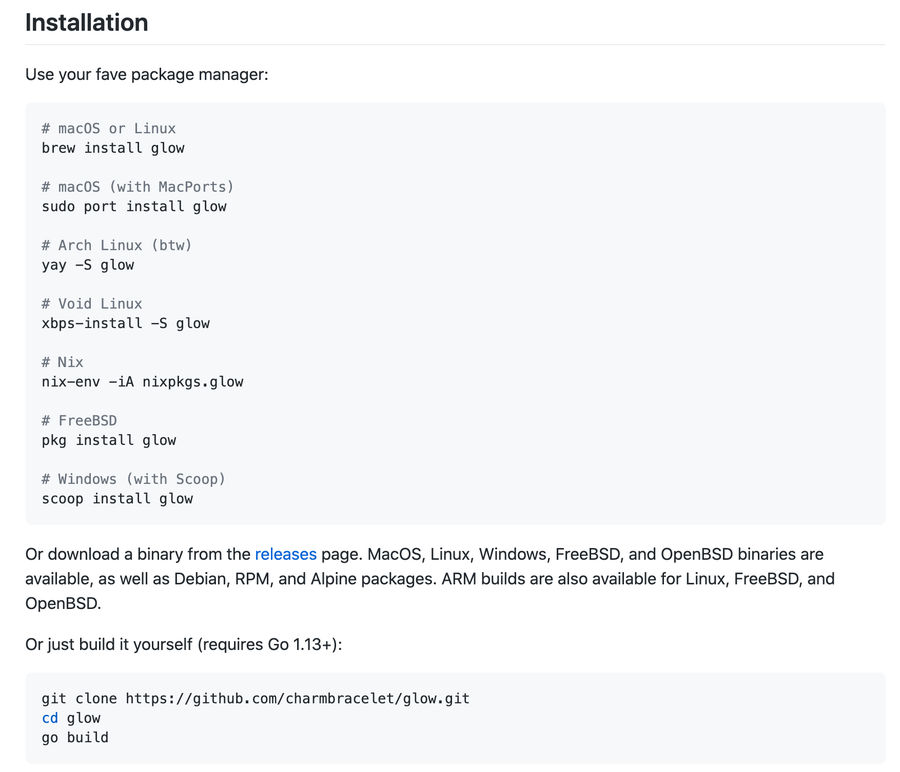This screenshot has width=900, height=772.
Task: Click the '# FreeBSD' comment
Action: pyautogui.click(x=79, y=421)
